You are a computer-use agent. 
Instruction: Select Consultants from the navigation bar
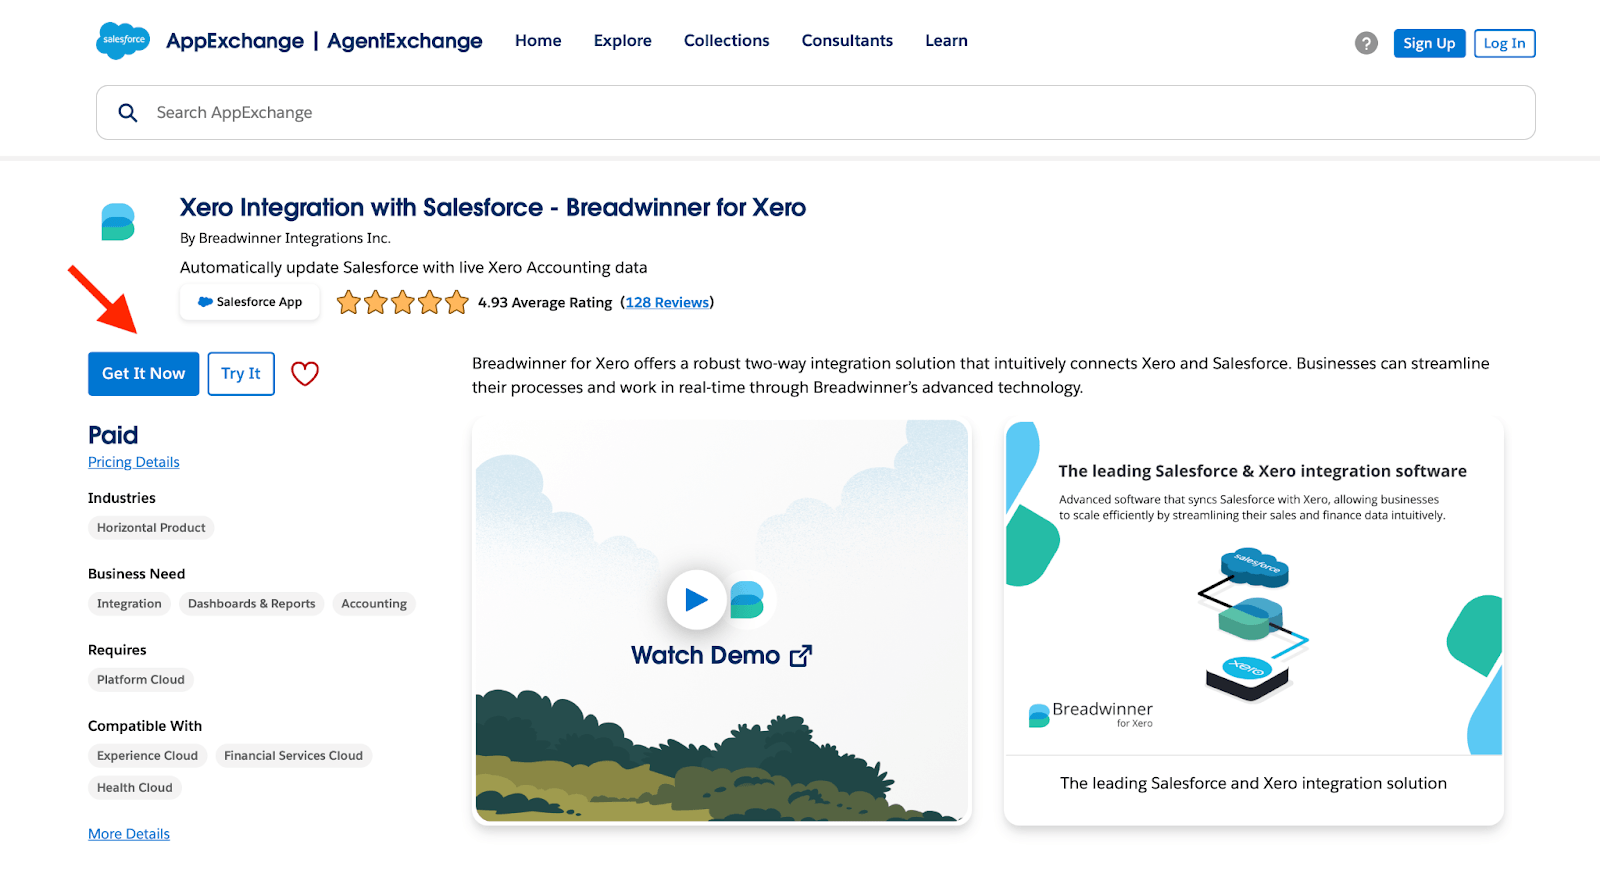[846, 41]
